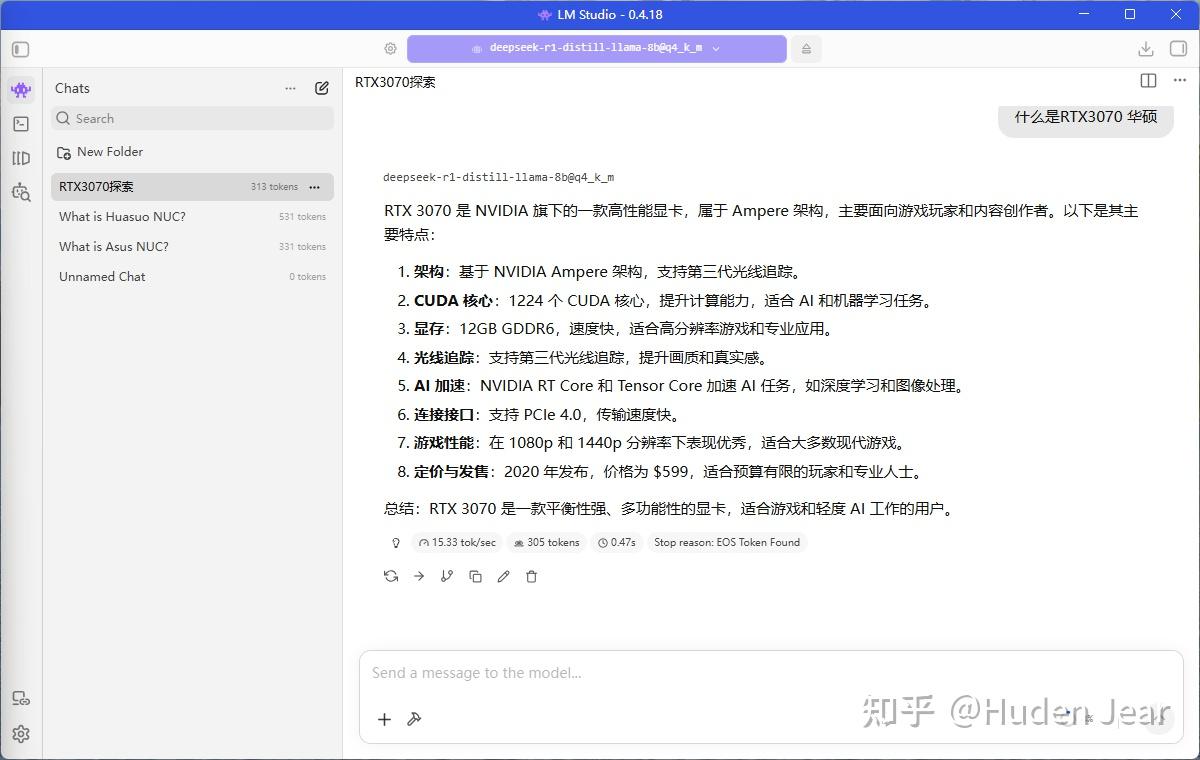
Task: Copy the assistant message
Action: pyautogui.click(x=475, y=577)
